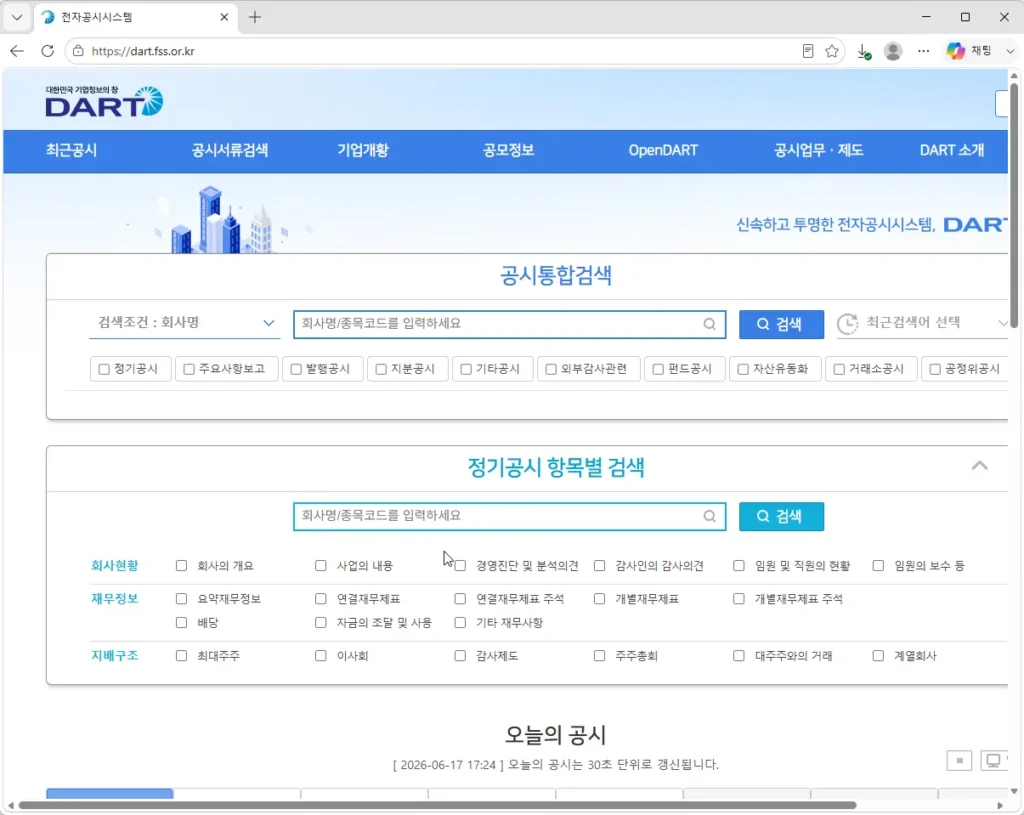Check the 자산유동화 checkbox

(x=743, y=370)
